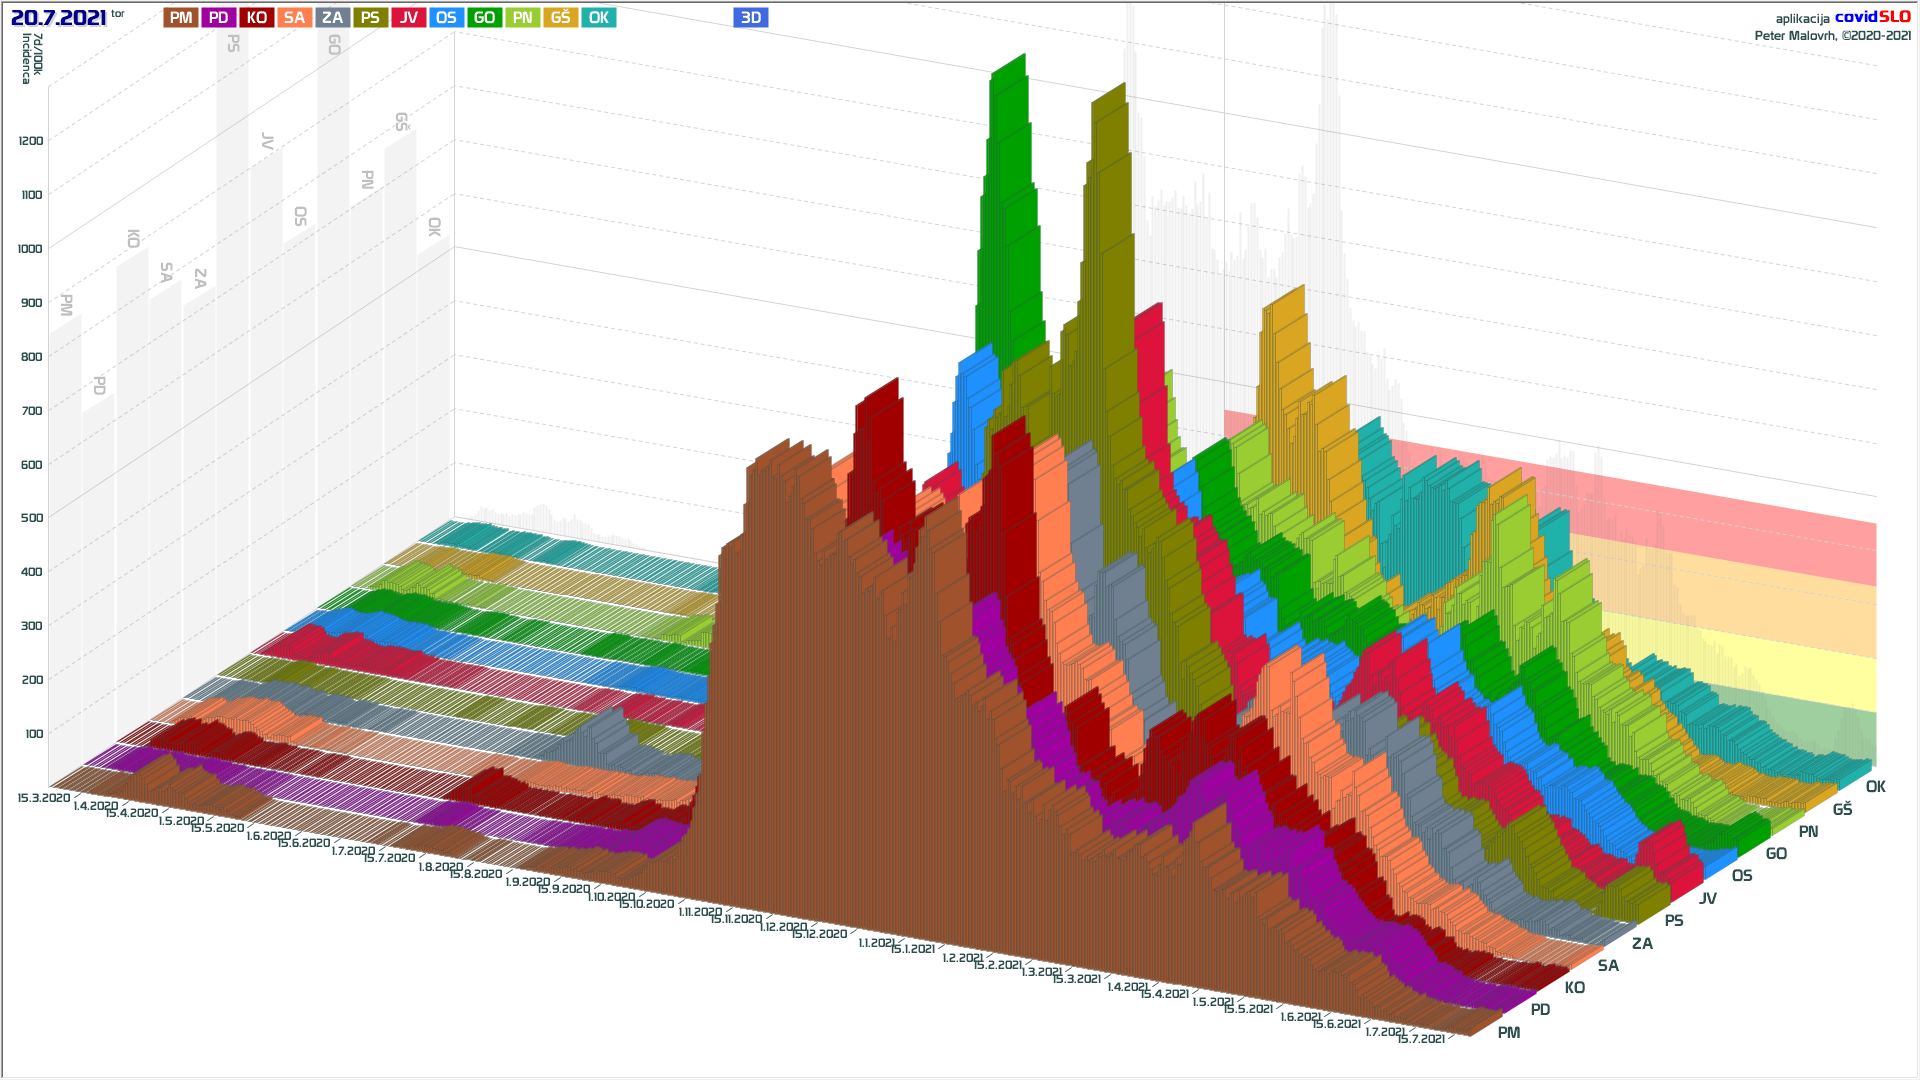Click the covidSLO application title
This screenshot has width=1920, height=1080.
click(x=1872, y=17)
